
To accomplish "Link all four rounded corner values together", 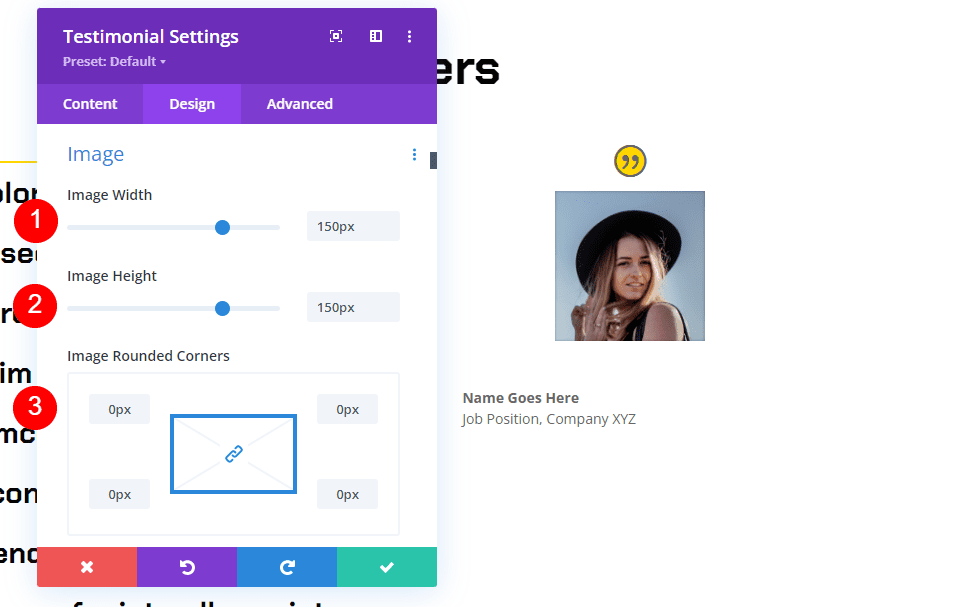I will click(233, 453).
